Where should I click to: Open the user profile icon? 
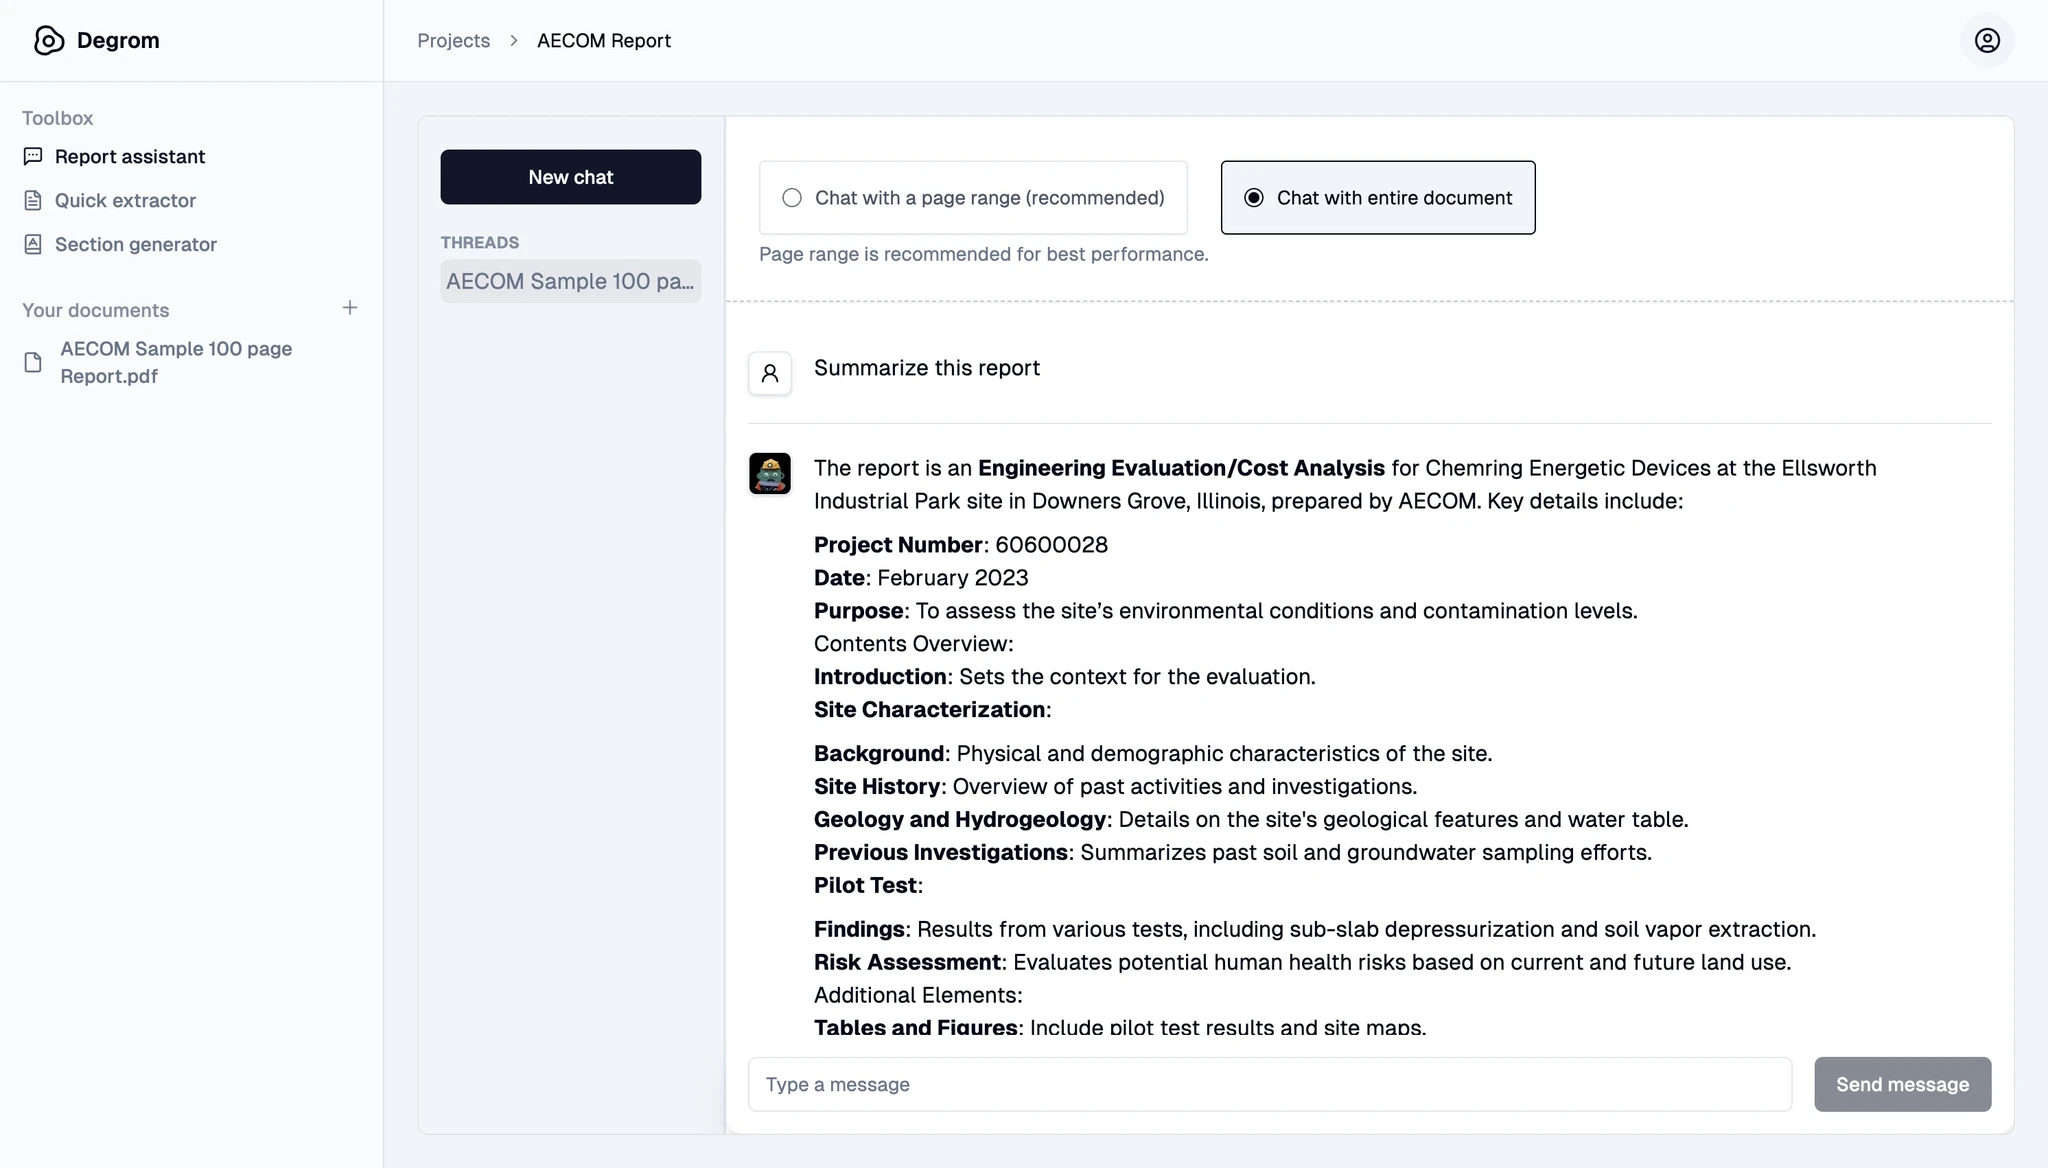coord(1987,40)
